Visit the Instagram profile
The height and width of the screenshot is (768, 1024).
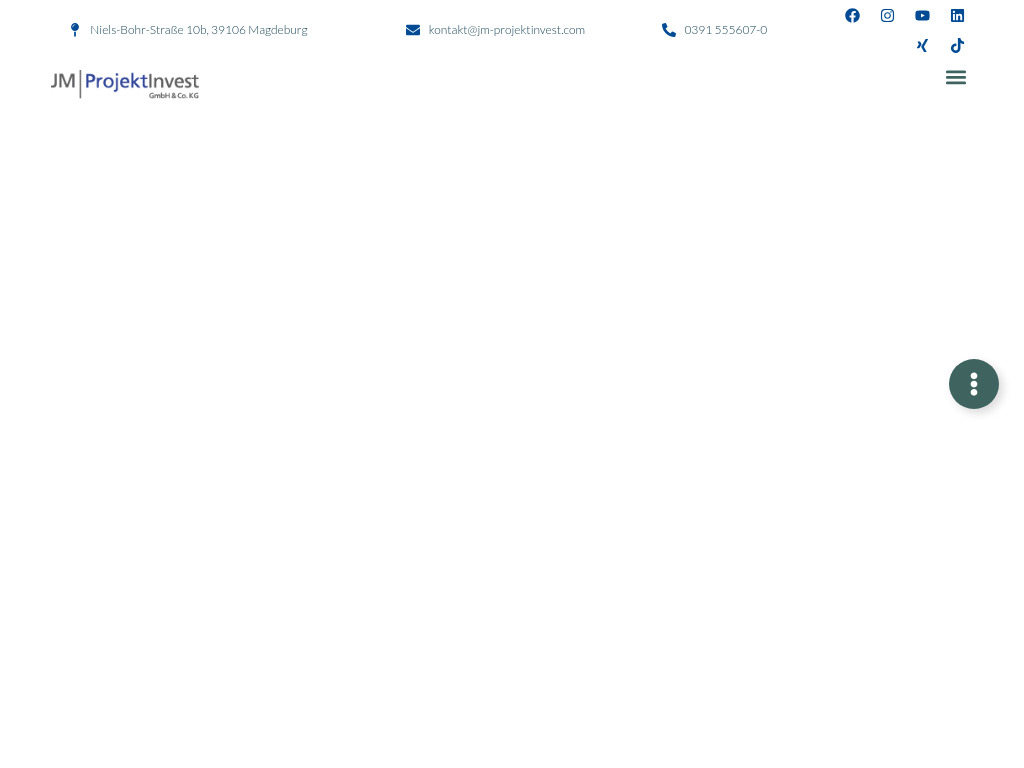pos(887,15)
